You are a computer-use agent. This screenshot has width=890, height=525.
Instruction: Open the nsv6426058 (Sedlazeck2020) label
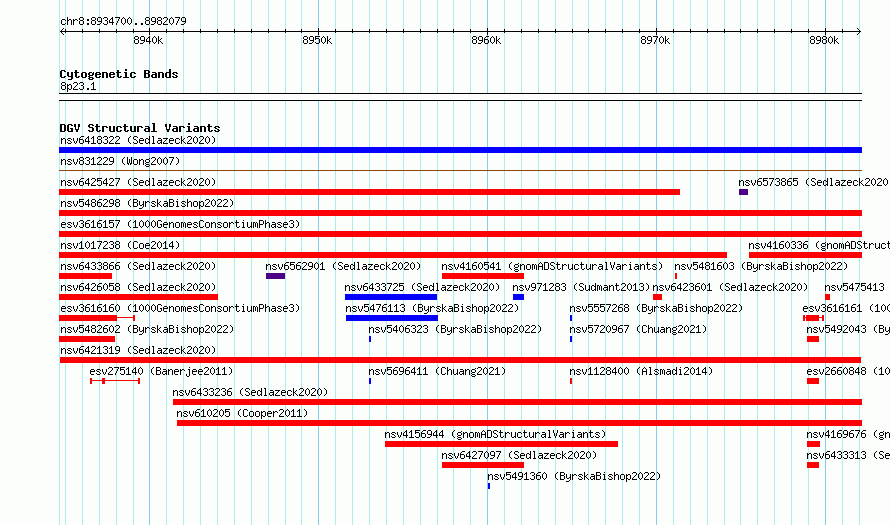(138, 287)
